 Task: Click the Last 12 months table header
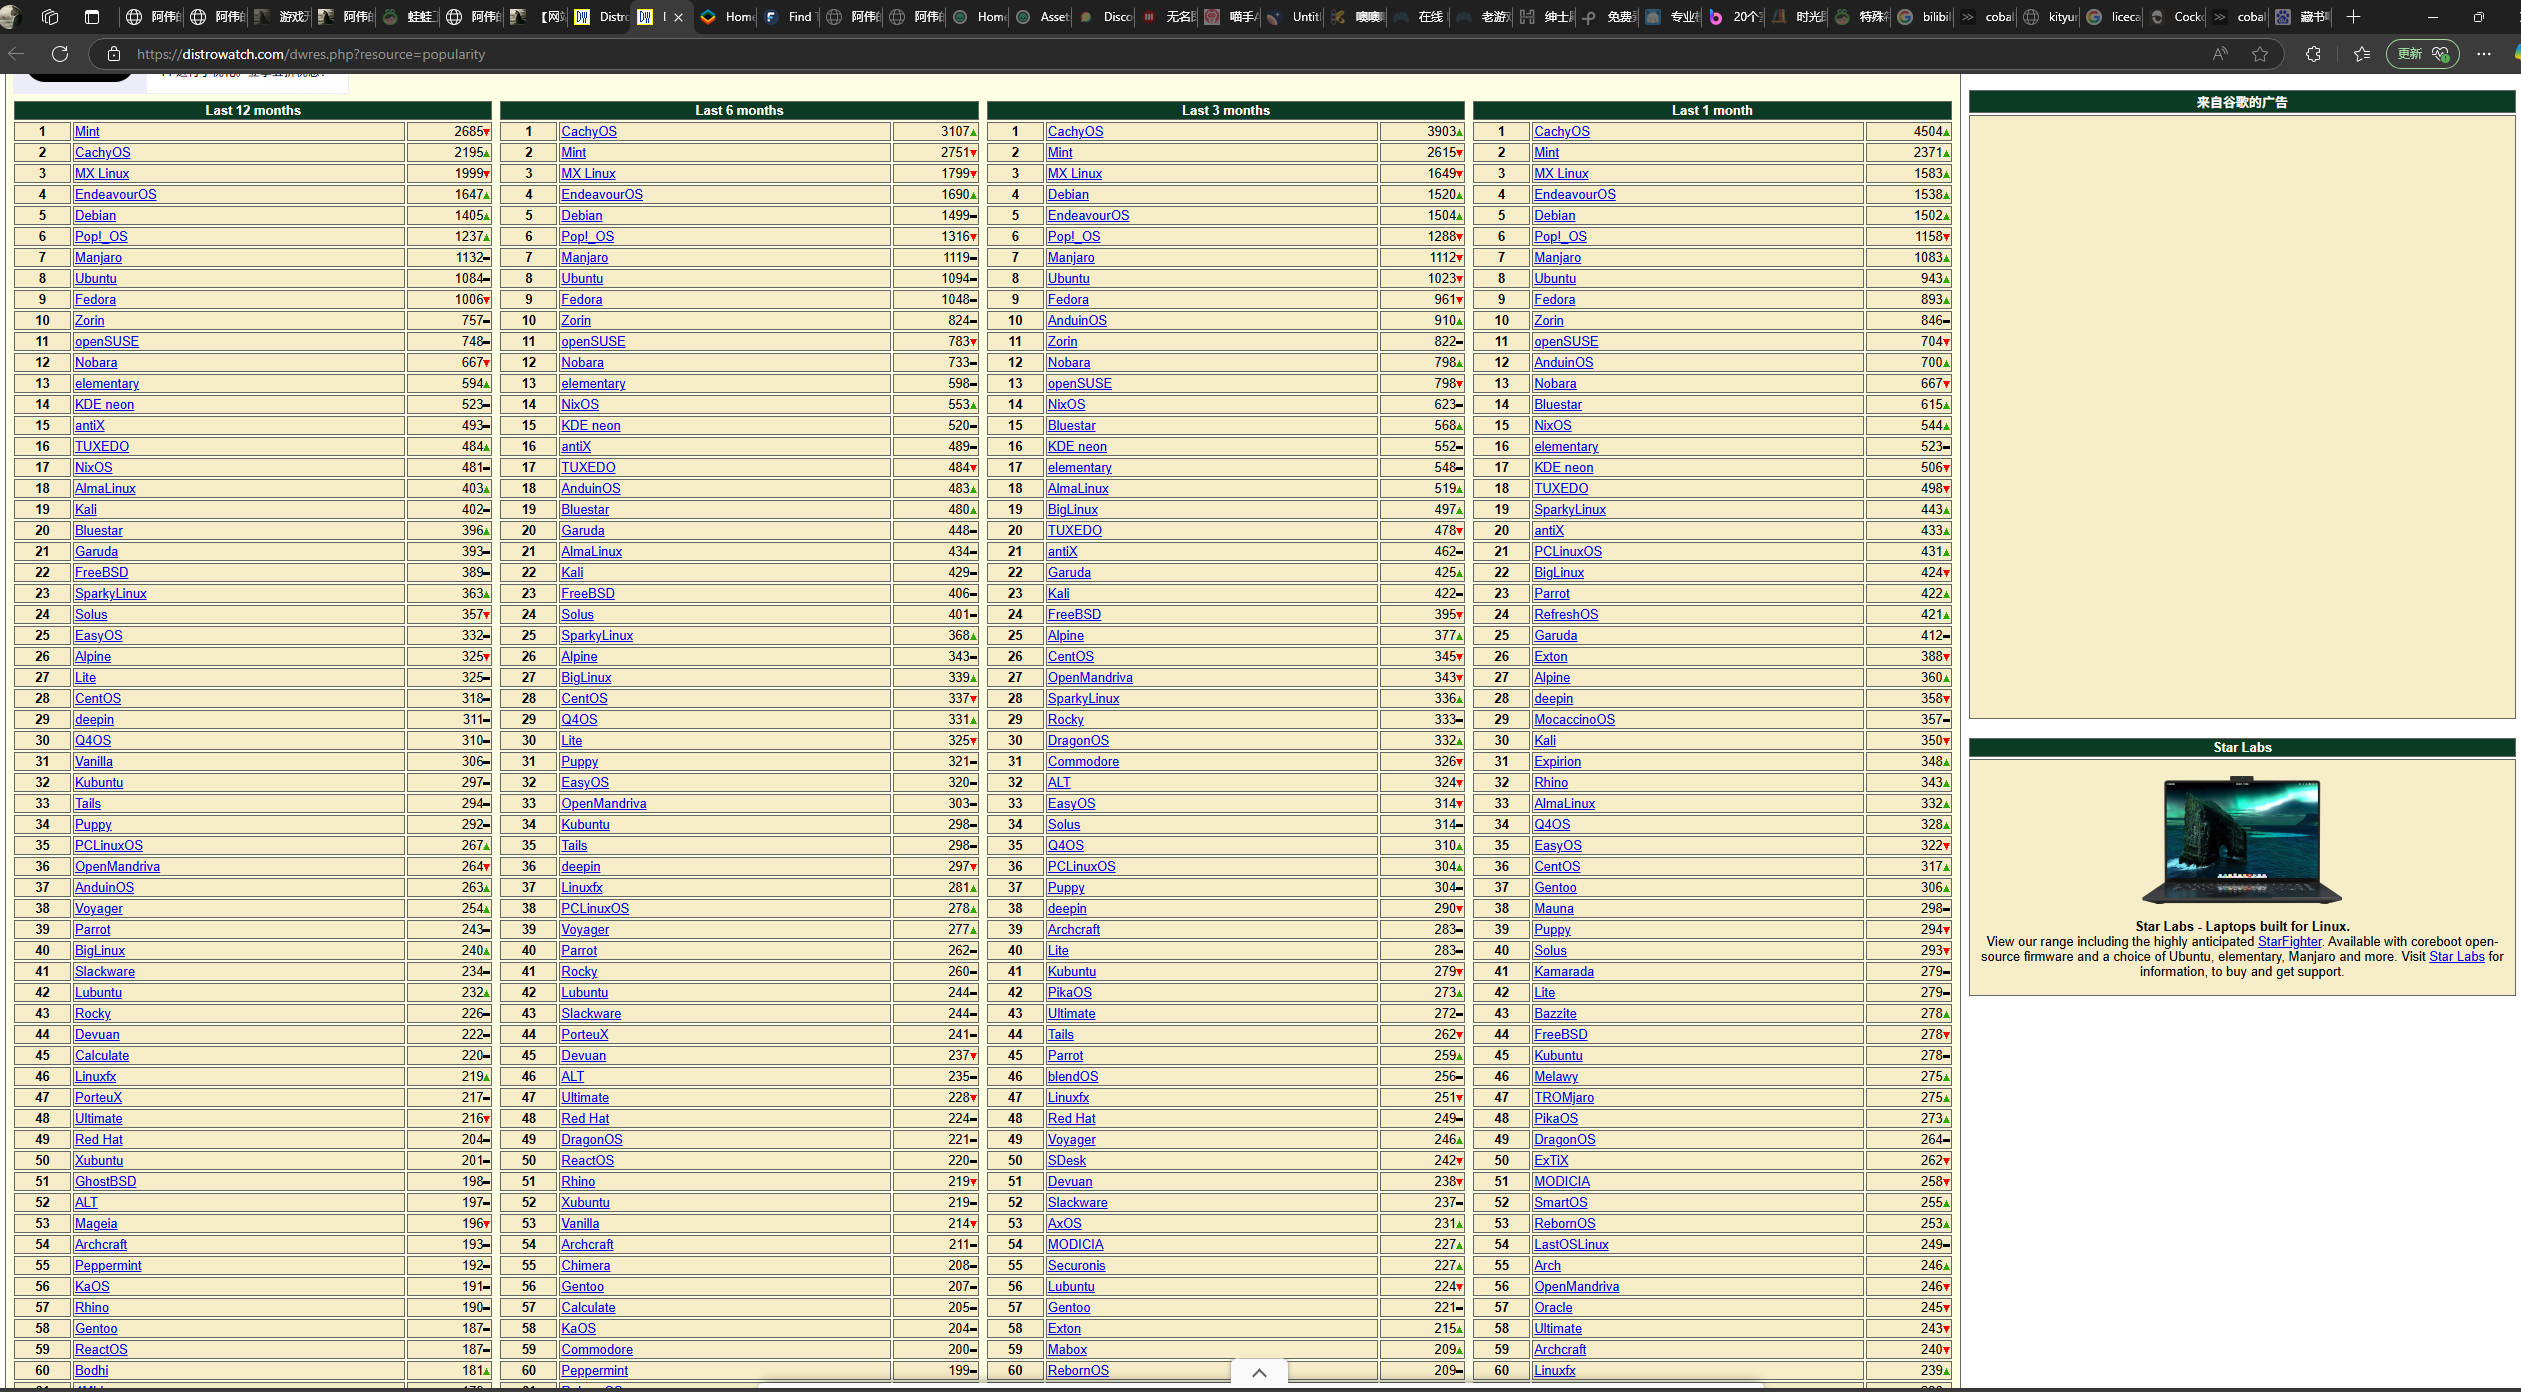click(253, 111)
